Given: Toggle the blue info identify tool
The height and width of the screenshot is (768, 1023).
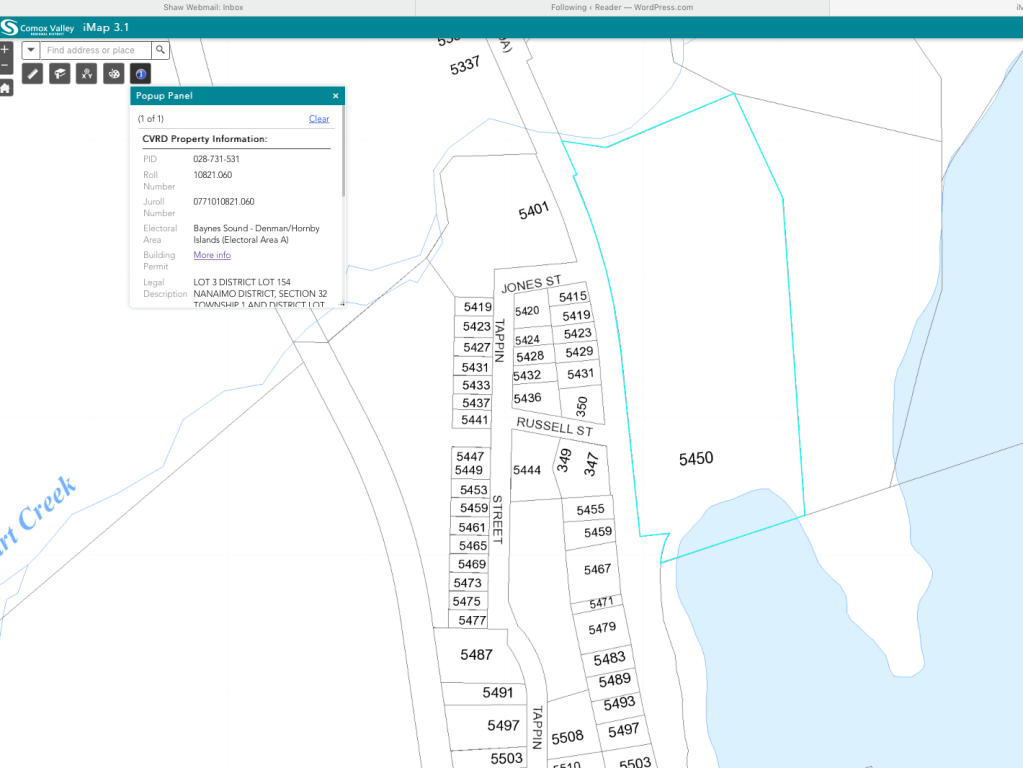Looking at the screenshot, I should click(x=141, y=74).
